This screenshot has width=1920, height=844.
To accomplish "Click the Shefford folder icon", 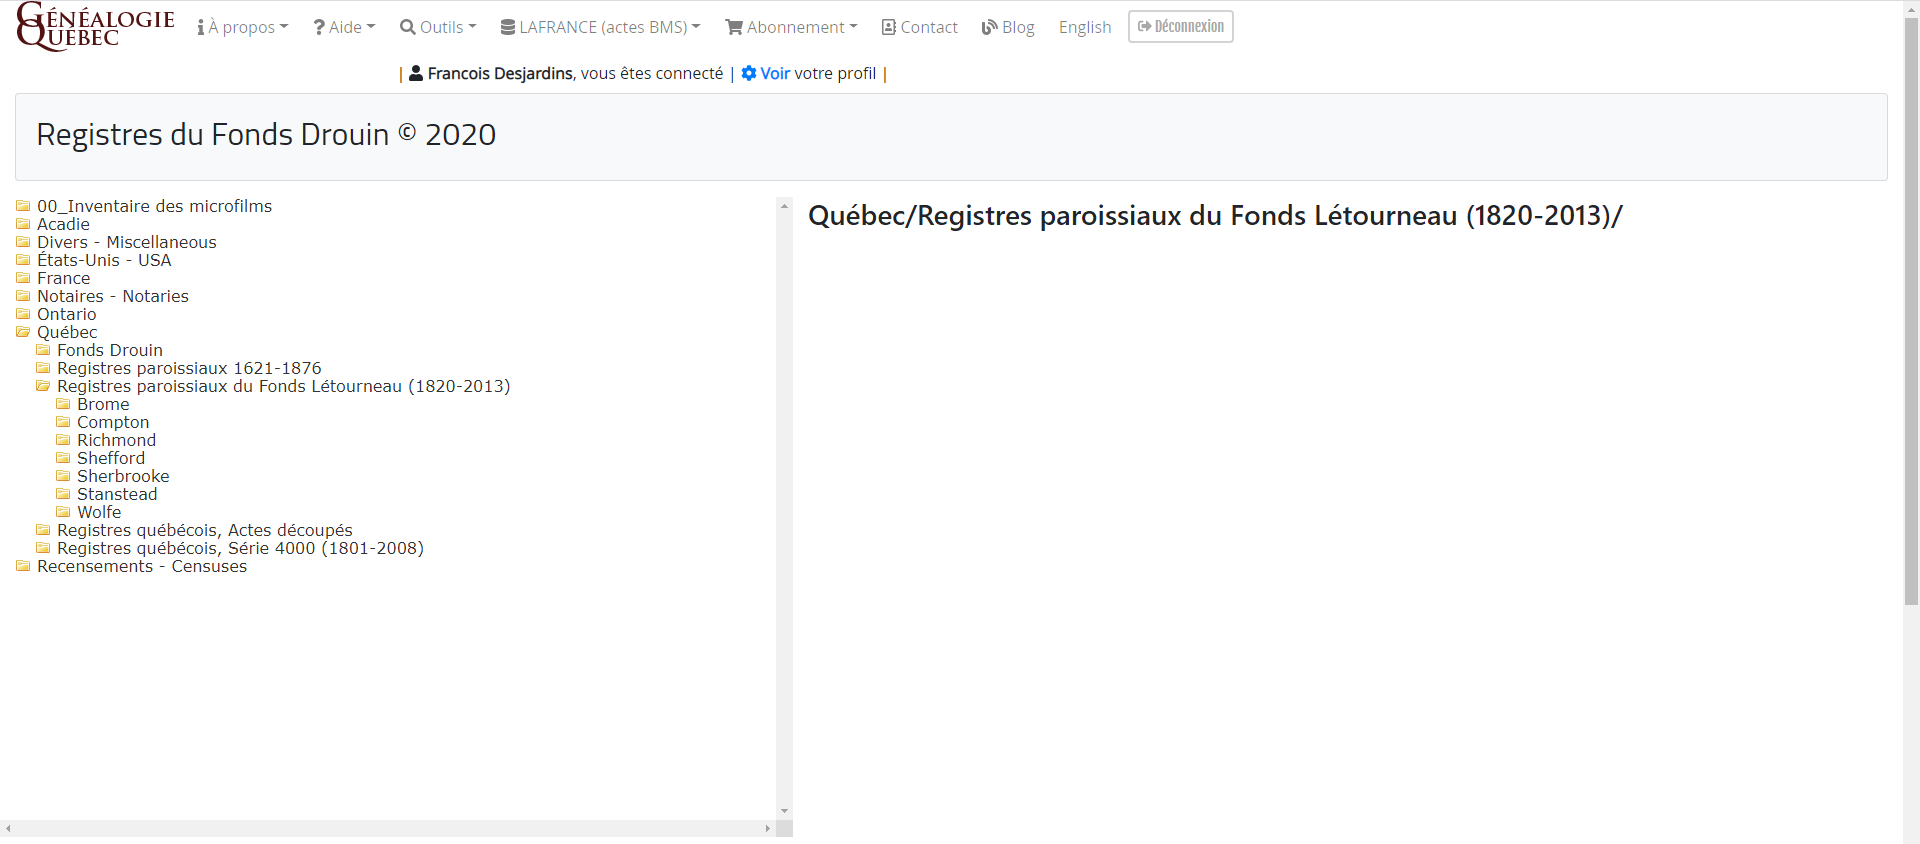I will 63,458.
